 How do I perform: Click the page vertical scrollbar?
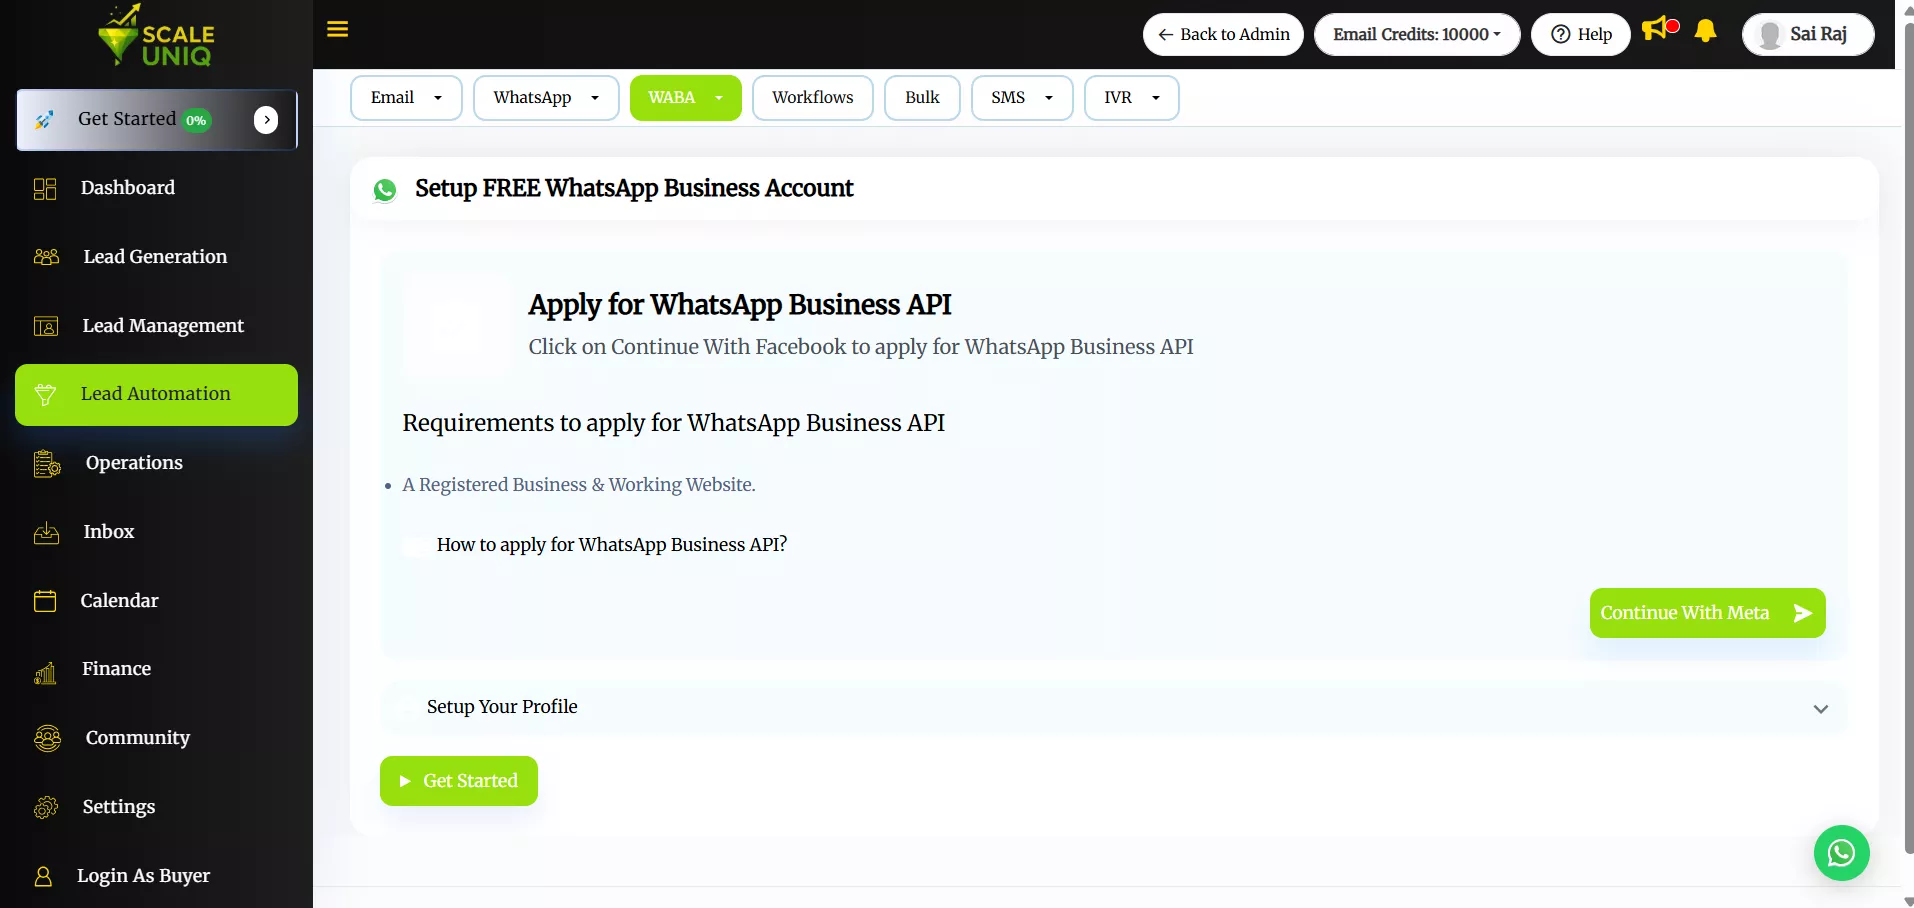(x=1908, y=440)
